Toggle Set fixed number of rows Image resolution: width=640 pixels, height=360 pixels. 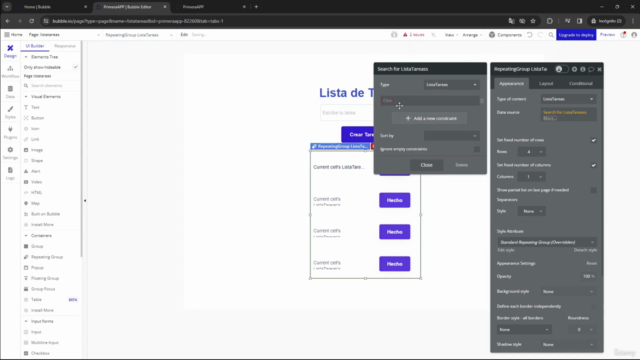[593, 140]
